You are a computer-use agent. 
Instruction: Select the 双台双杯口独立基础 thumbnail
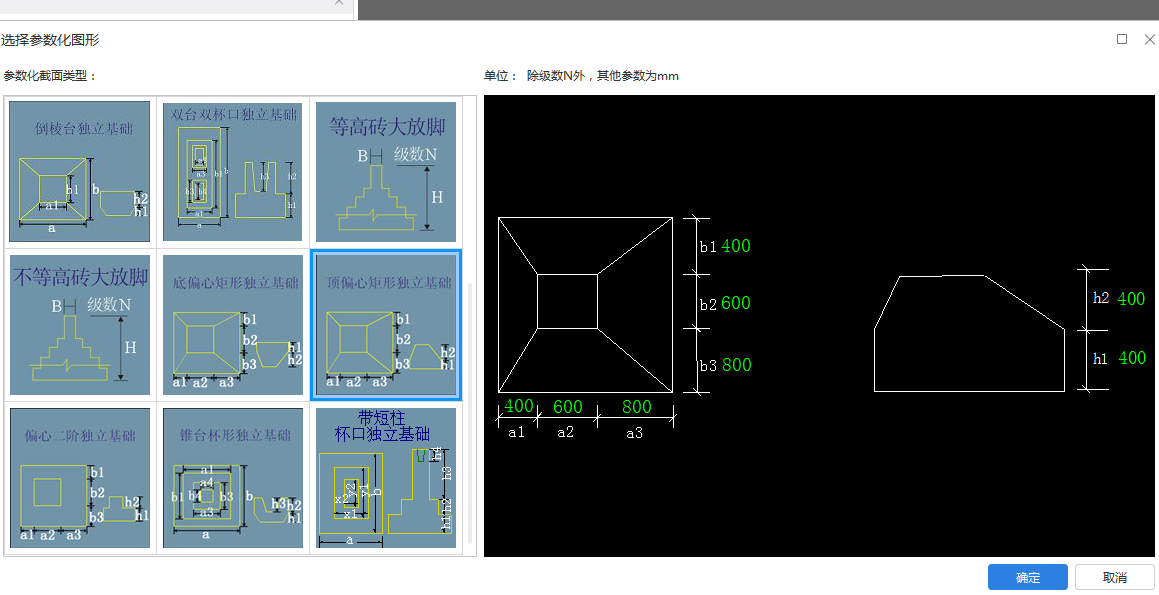click(x=233, y=172)
